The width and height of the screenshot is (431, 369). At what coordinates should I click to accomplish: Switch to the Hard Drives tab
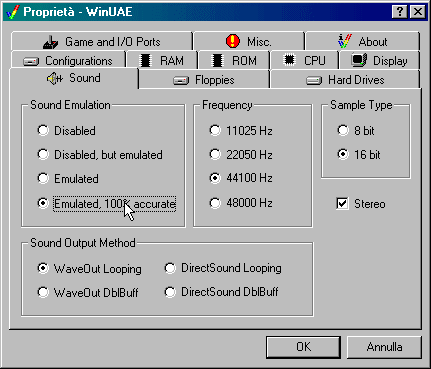pyautogui.click(x=345, y=80)
